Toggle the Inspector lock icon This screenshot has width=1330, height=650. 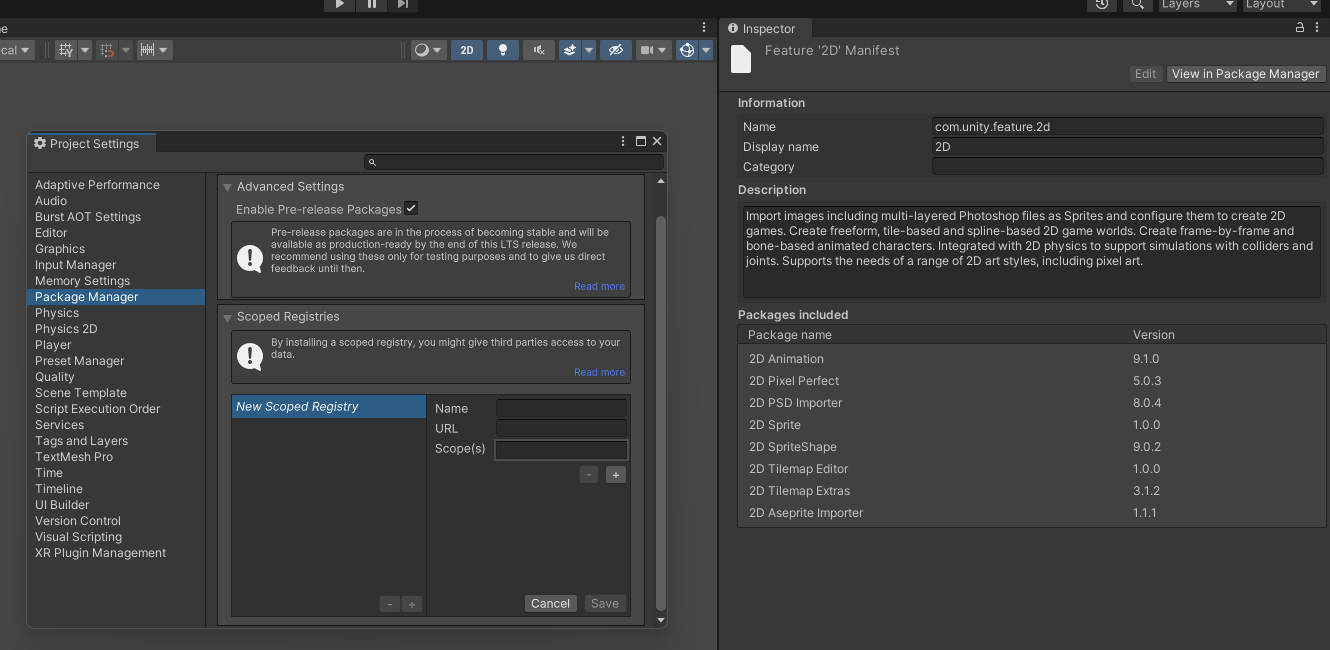pos(1301,29)
